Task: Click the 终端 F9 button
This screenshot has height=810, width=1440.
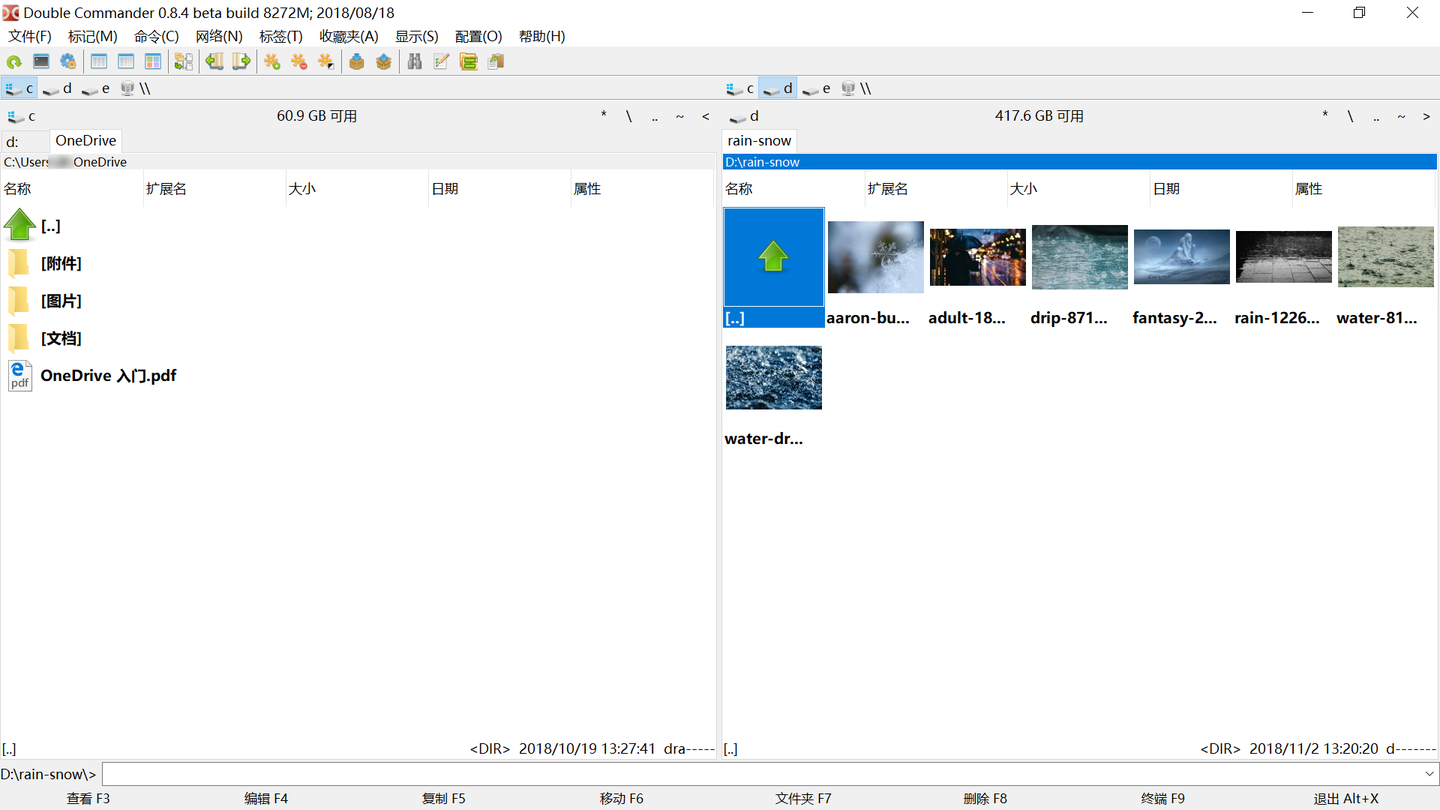Action: coord(1163,799)
